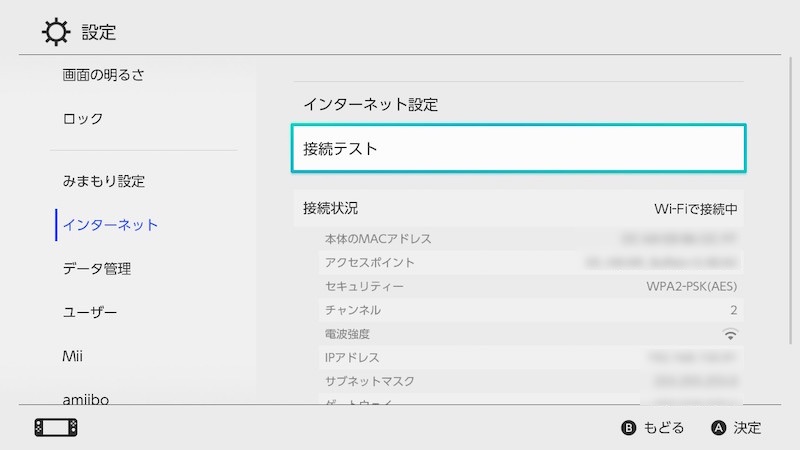
Task: Open データ管理 in sidebar
Action: click(x=97, y=269)
